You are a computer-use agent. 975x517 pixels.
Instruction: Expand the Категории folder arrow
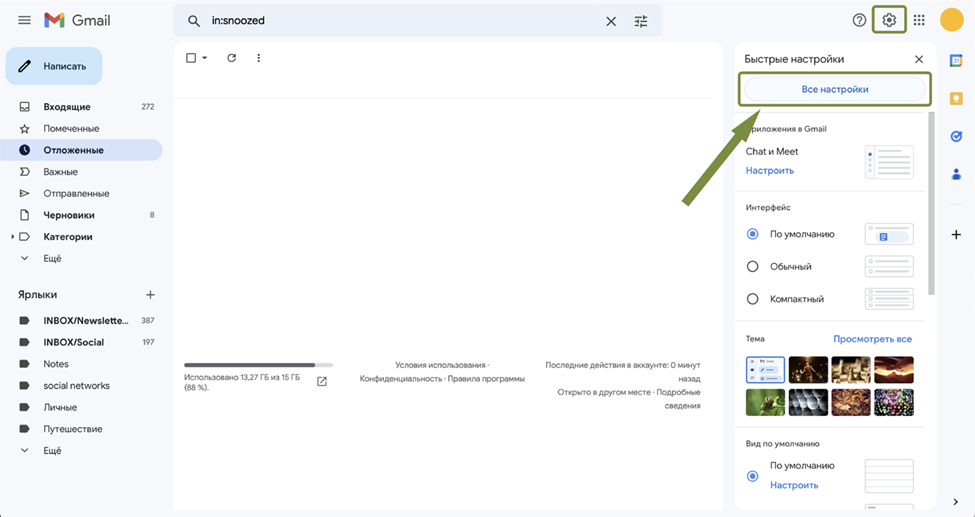tap(12, 236)
